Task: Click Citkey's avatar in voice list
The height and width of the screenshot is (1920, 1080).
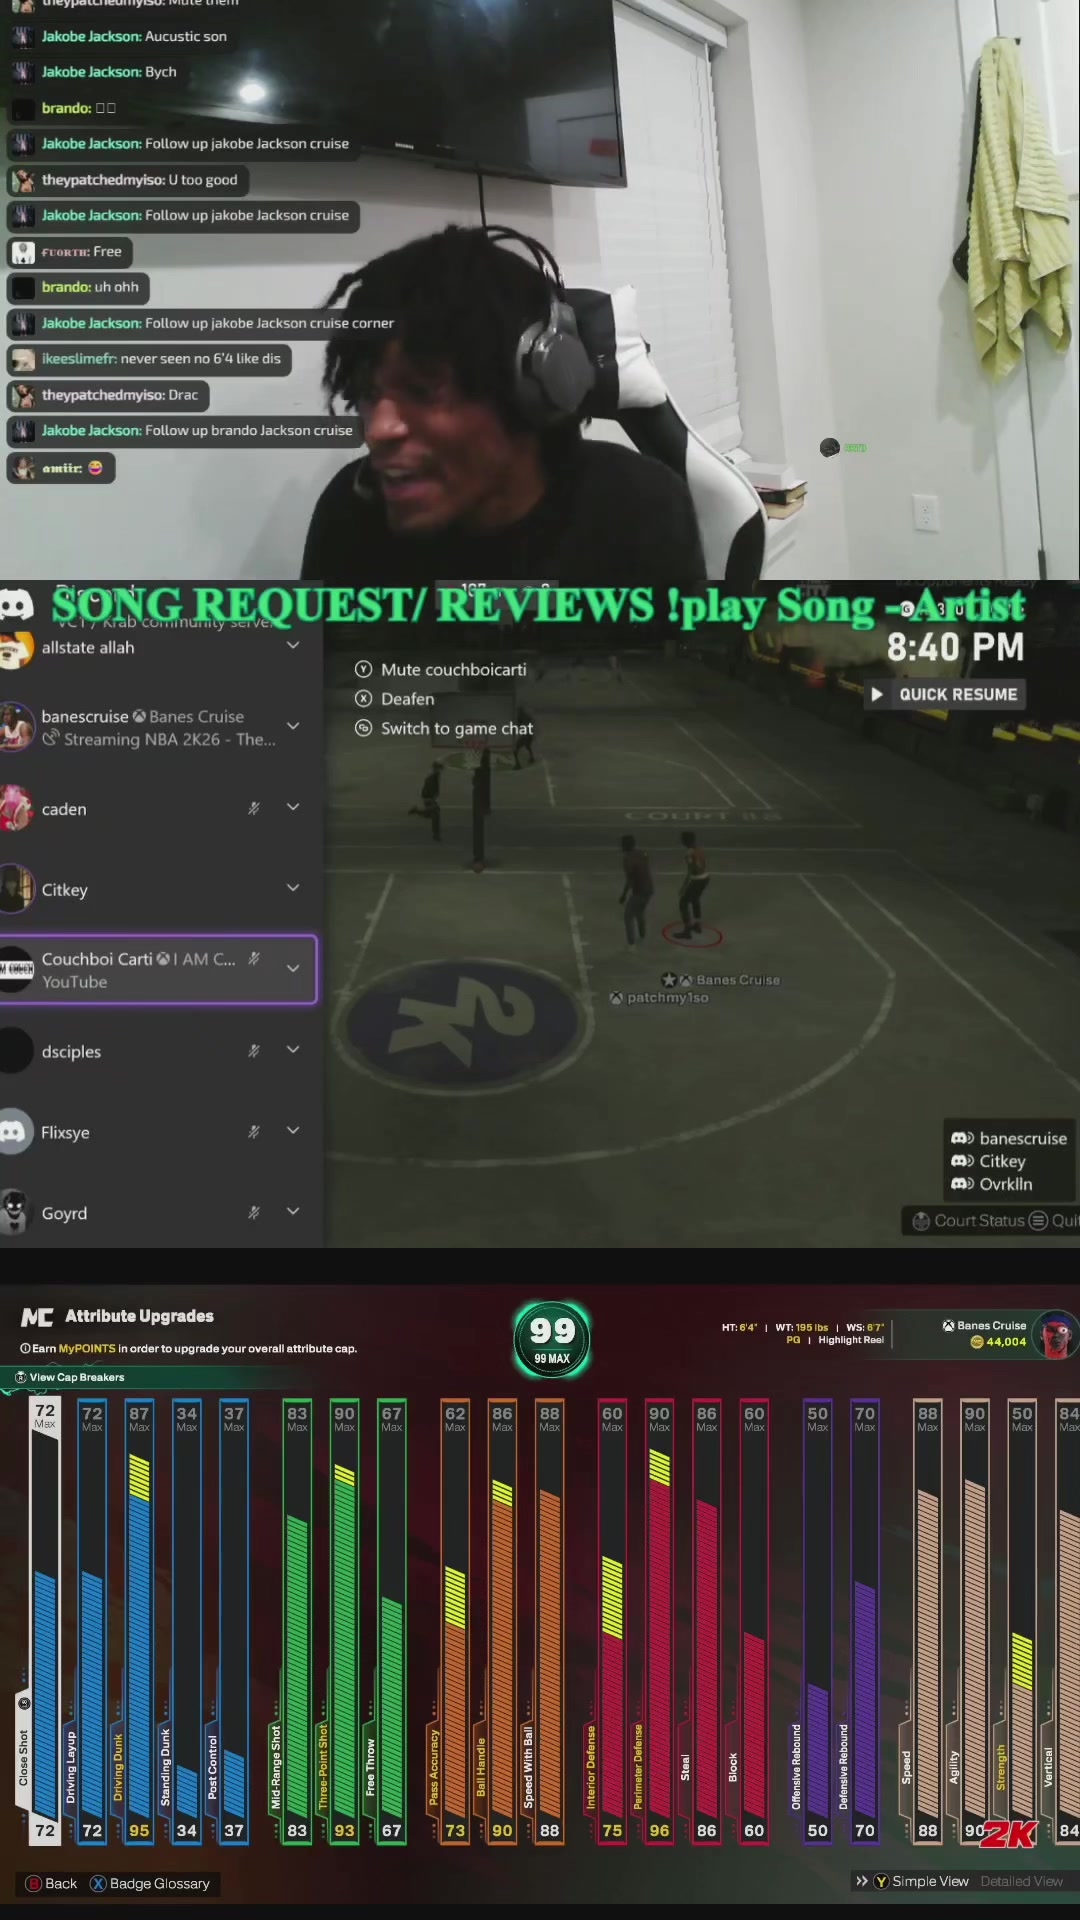Action: pos(16,889)
